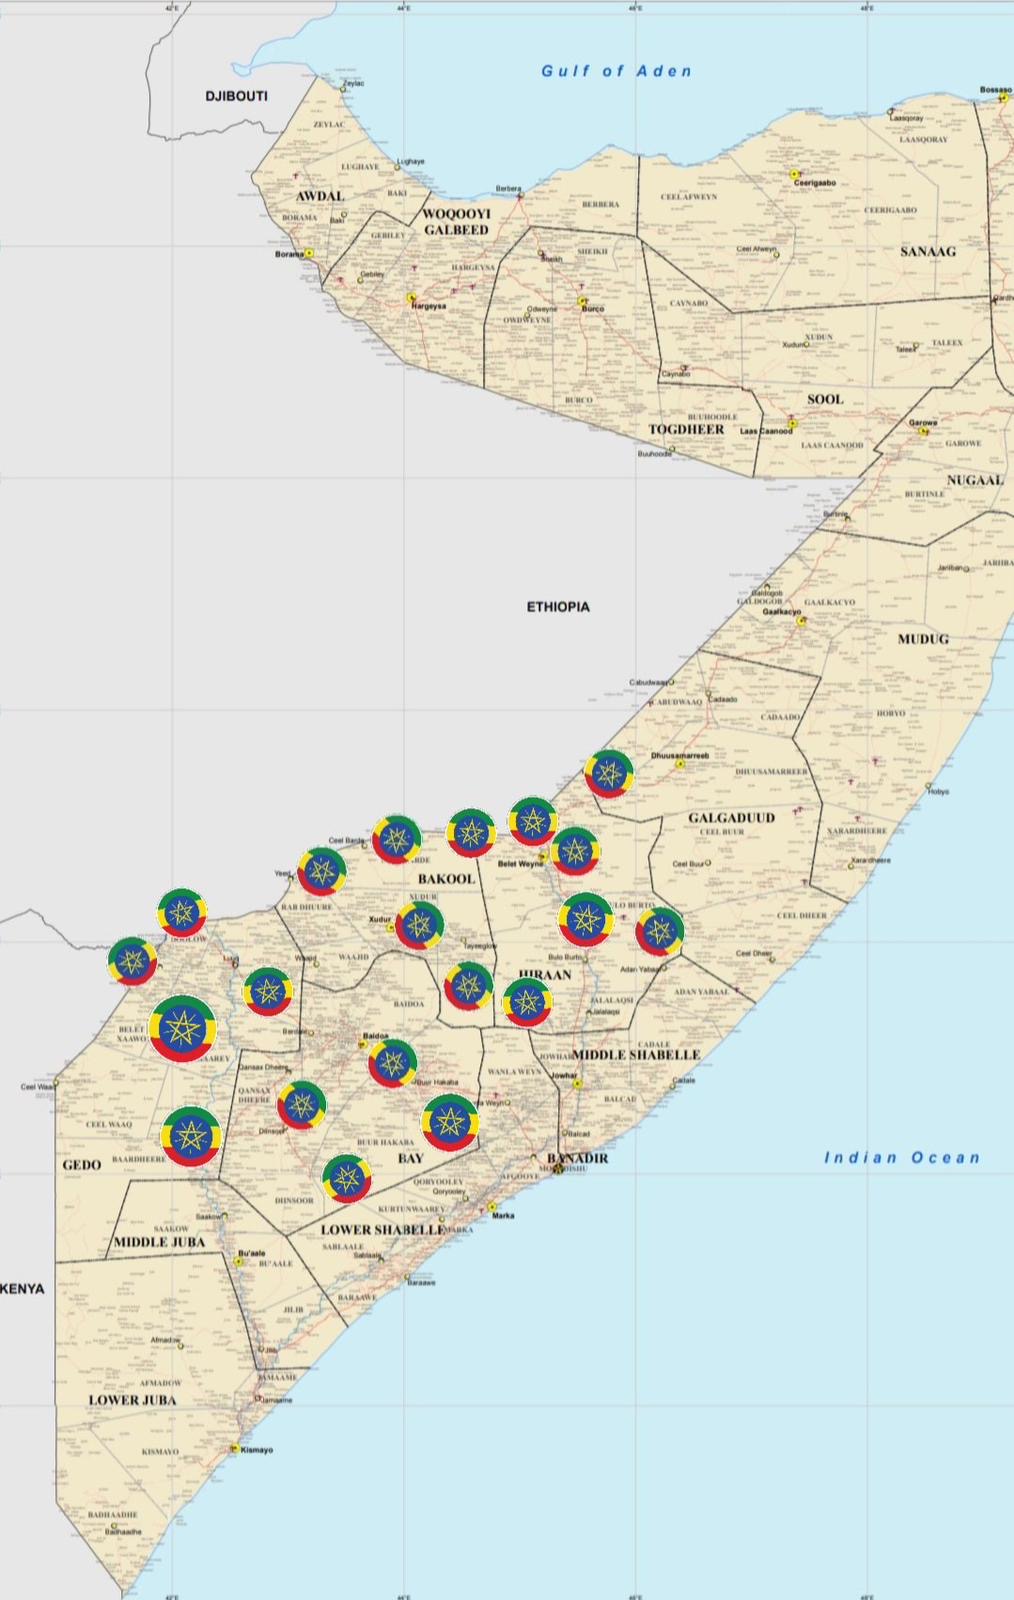Click the ETHIOPIA country label
Viewport: 1014px width, 1600px height.
(x=559, y=606)
